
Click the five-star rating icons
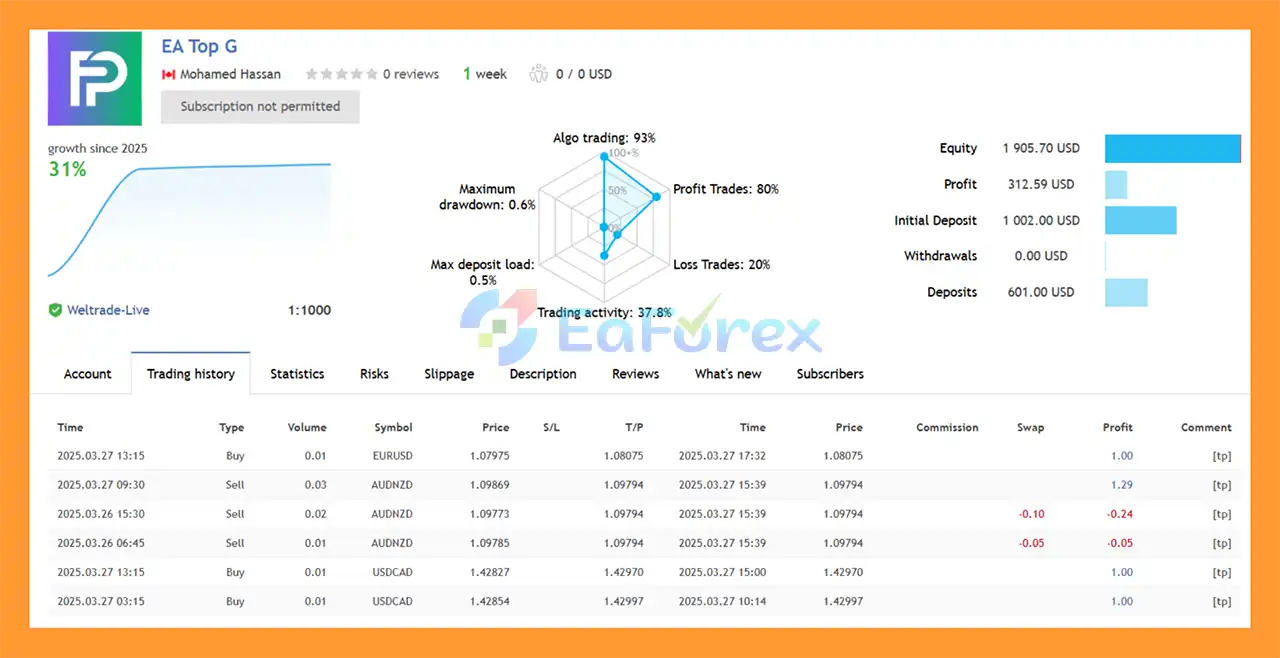[341, 74]
